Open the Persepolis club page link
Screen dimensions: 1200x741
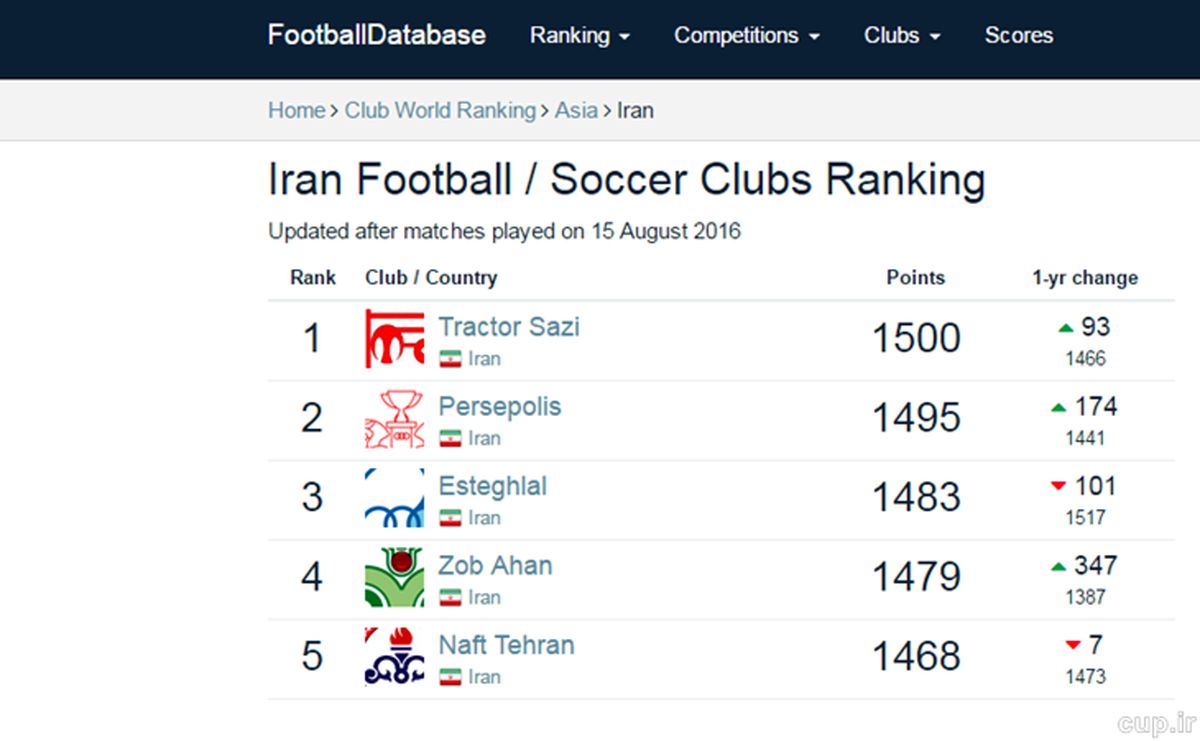[x=499, y=407]
